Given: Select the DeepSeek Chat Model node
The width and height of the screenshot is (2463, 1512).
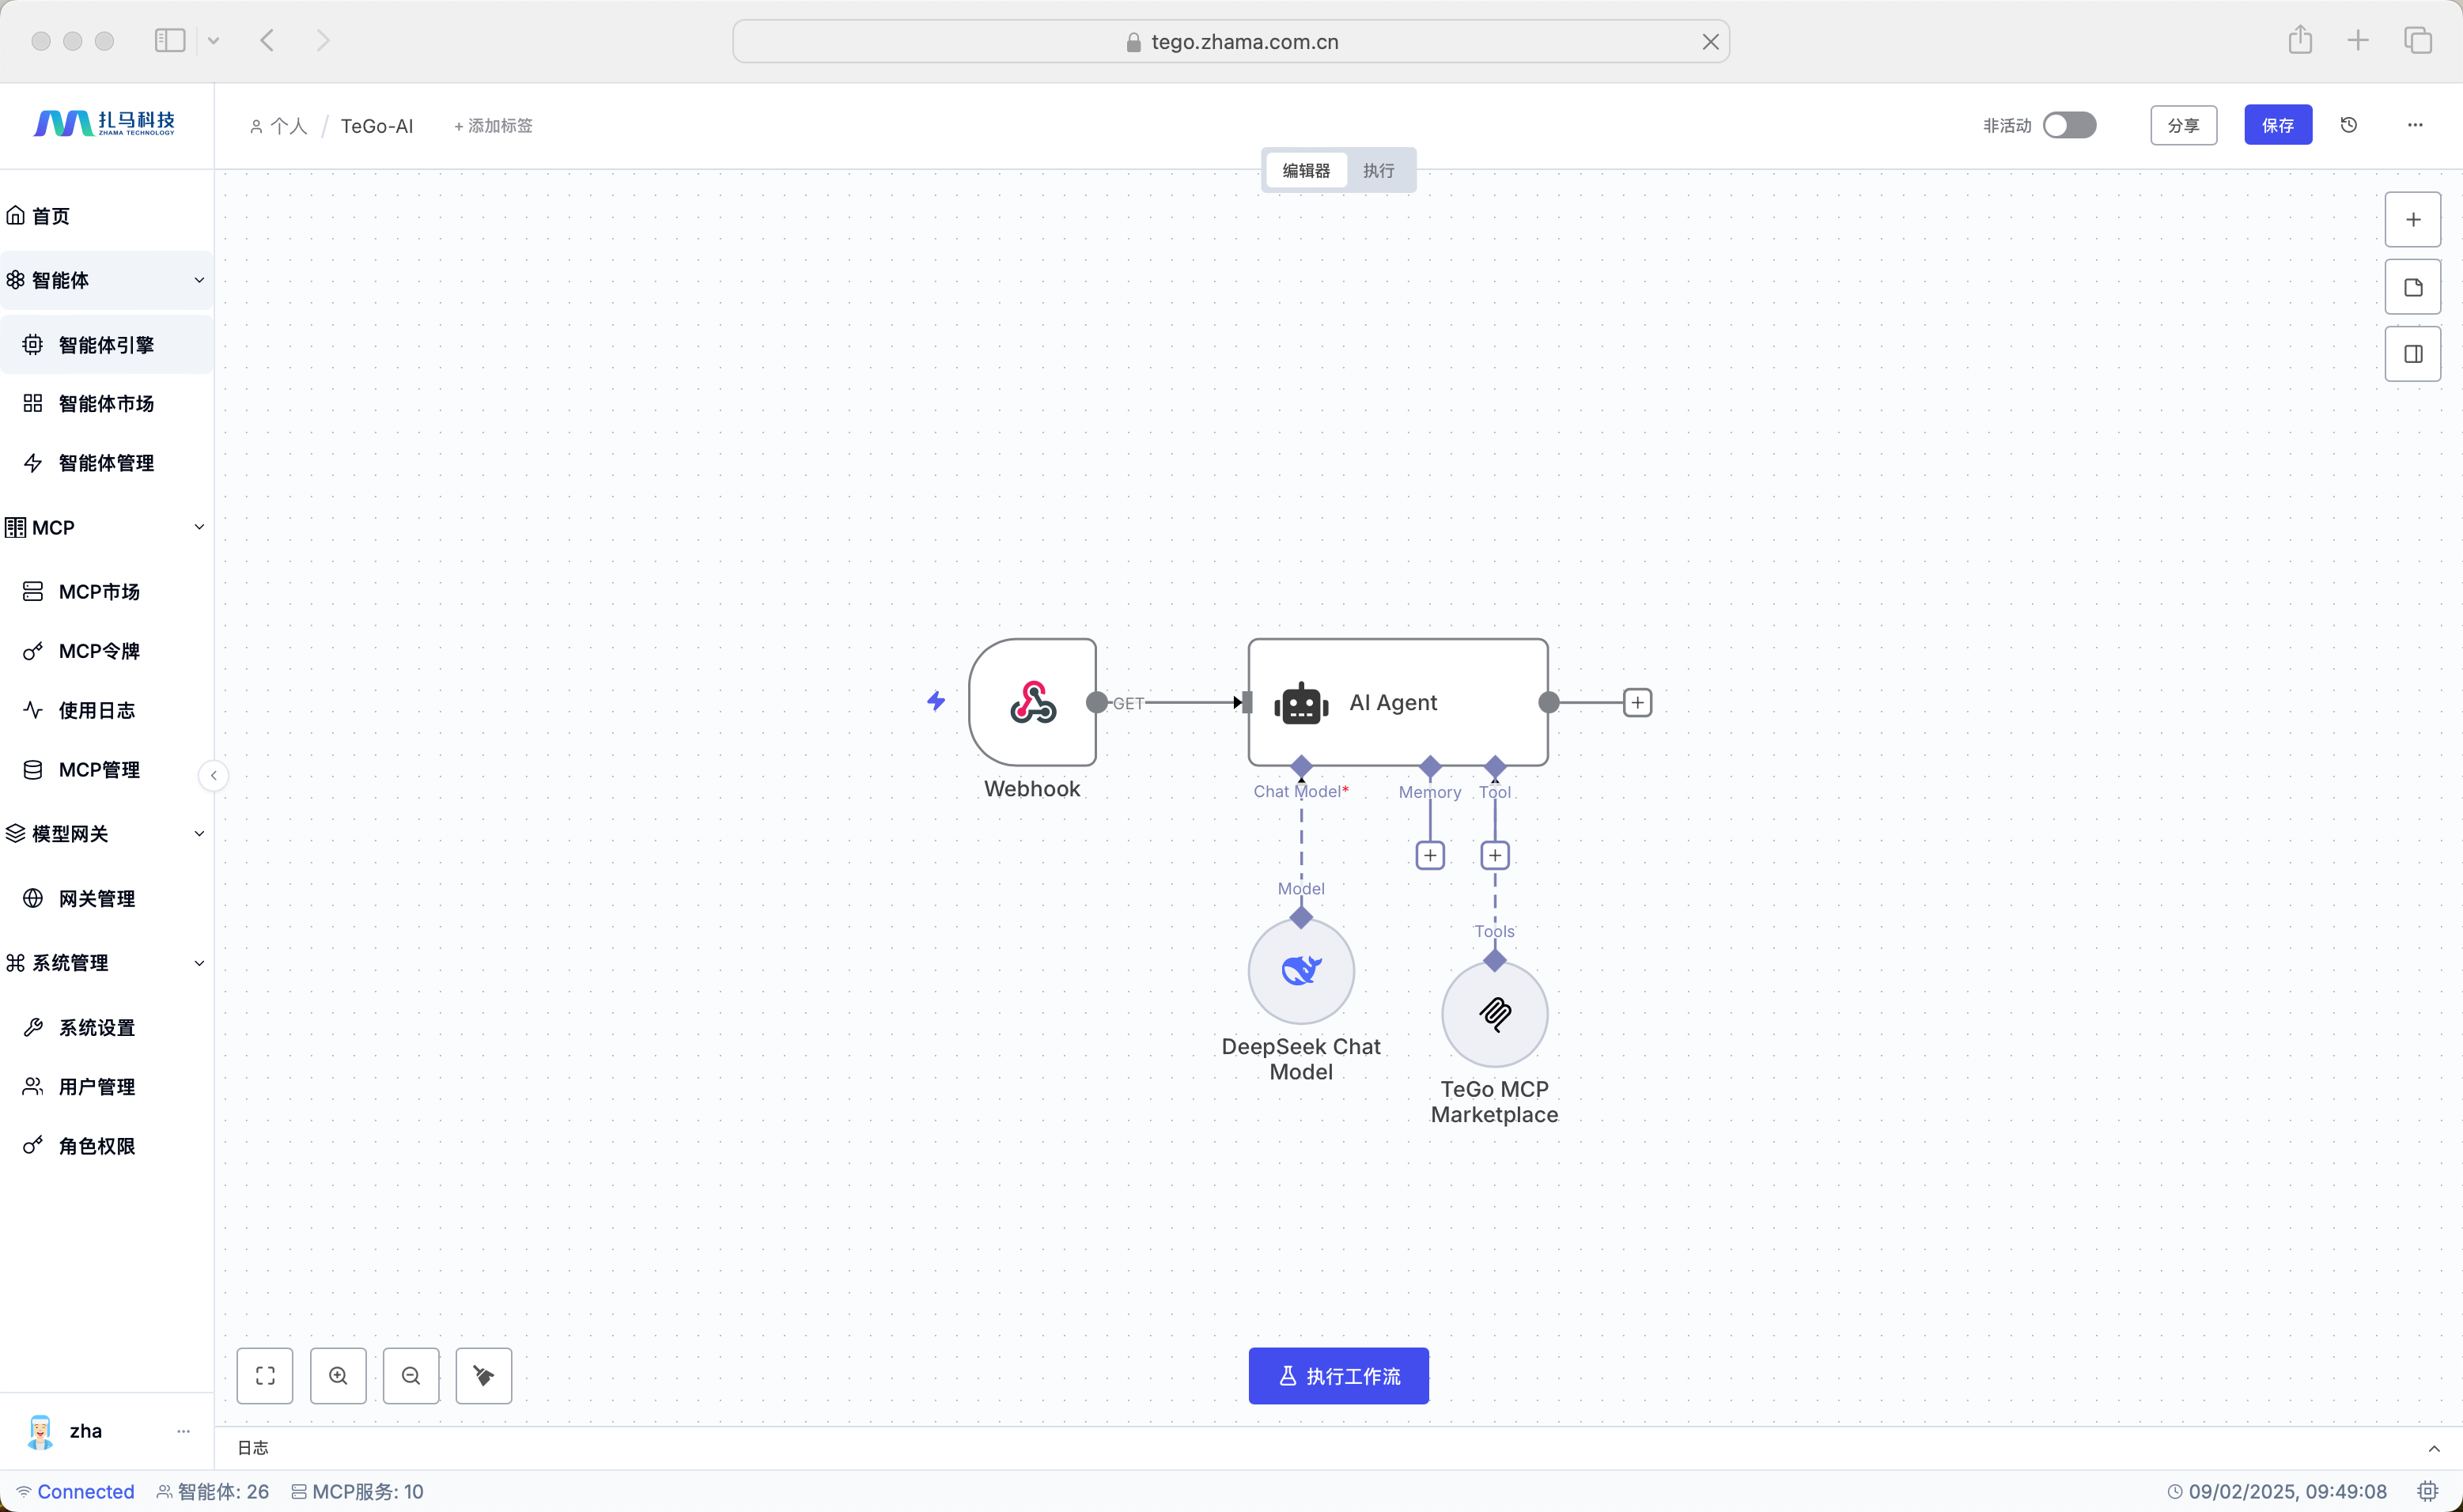Looking at the screenshot, I should pyautogui.click(x=1300, y=971).
